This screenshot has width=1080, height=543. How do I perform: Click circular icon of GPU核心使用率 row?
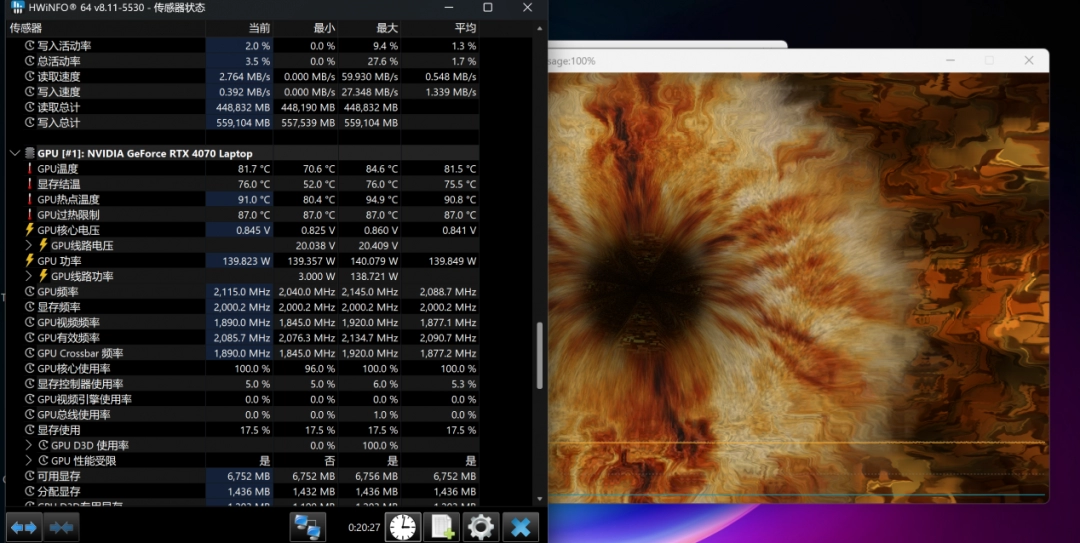(30, 368)
